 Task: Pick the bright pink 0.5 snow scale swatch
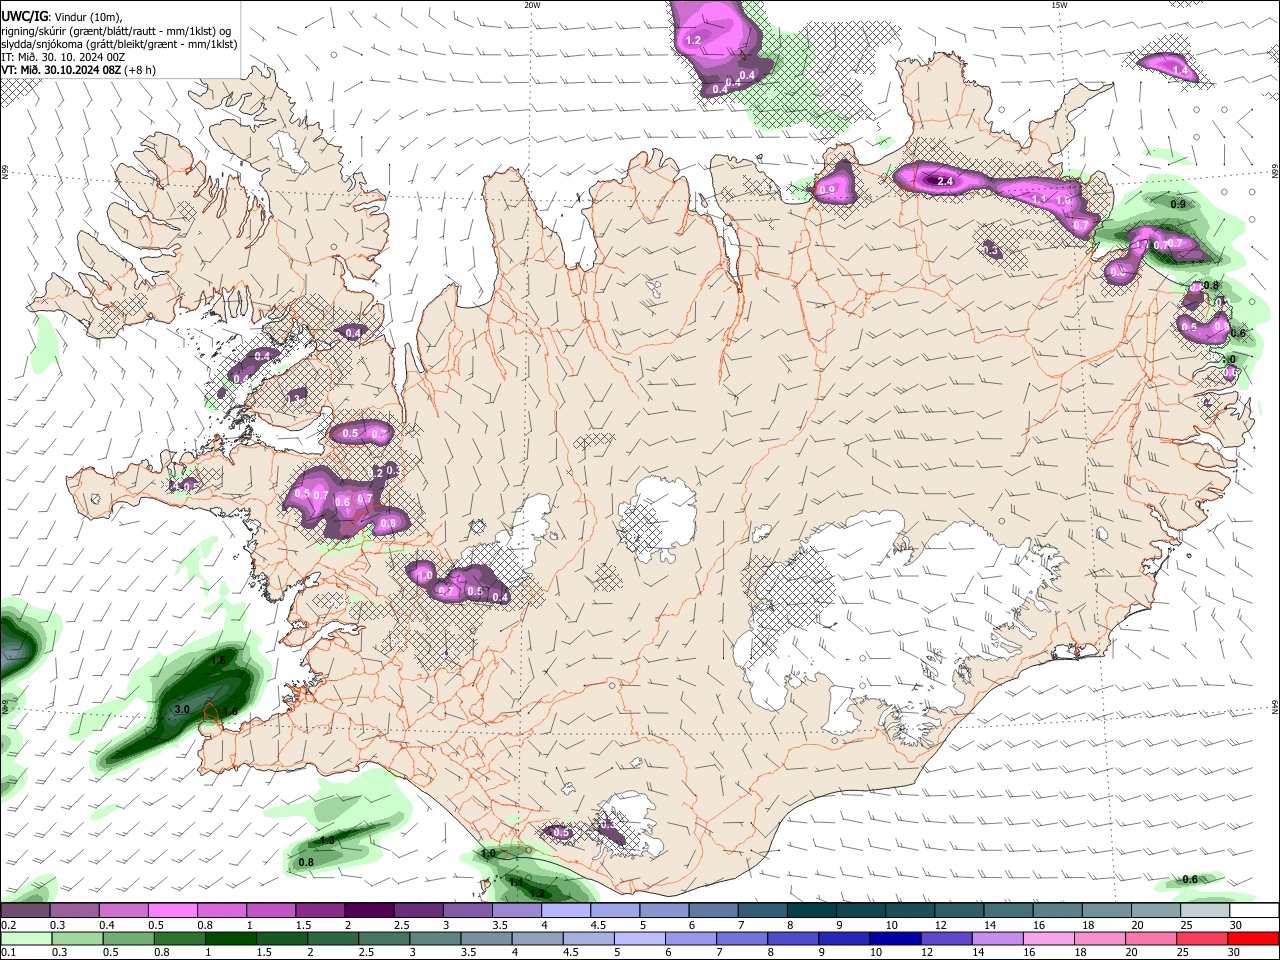pos(172,911)
